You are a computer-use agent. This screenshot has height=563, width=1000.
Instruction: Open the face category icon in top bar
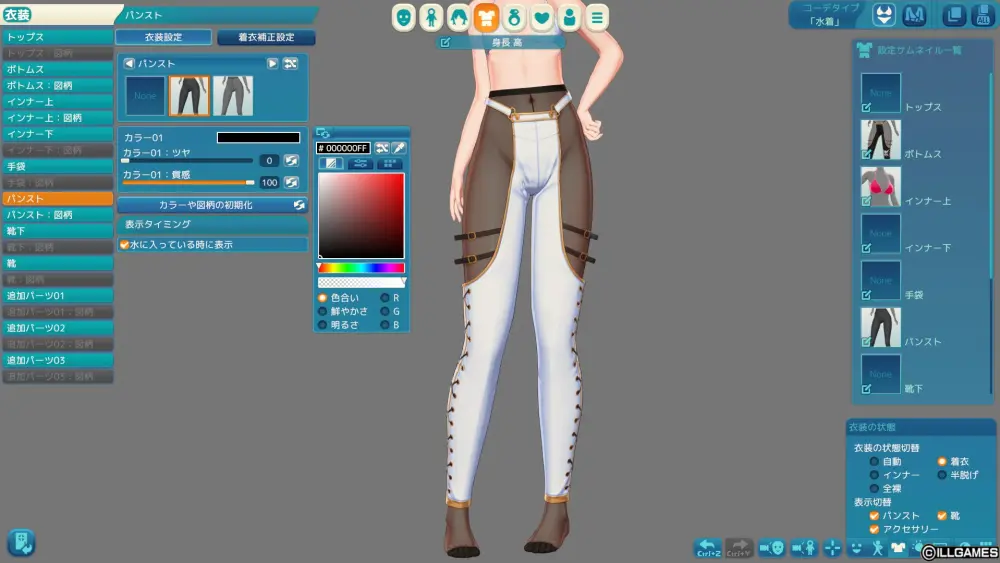tap(404, 17)
